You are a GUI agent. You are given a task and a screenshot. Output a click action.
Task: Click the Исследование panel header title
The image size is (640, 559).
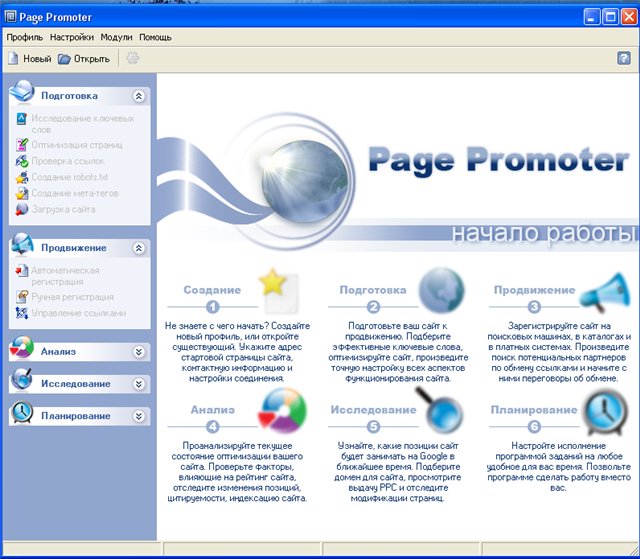coord(76,384)
